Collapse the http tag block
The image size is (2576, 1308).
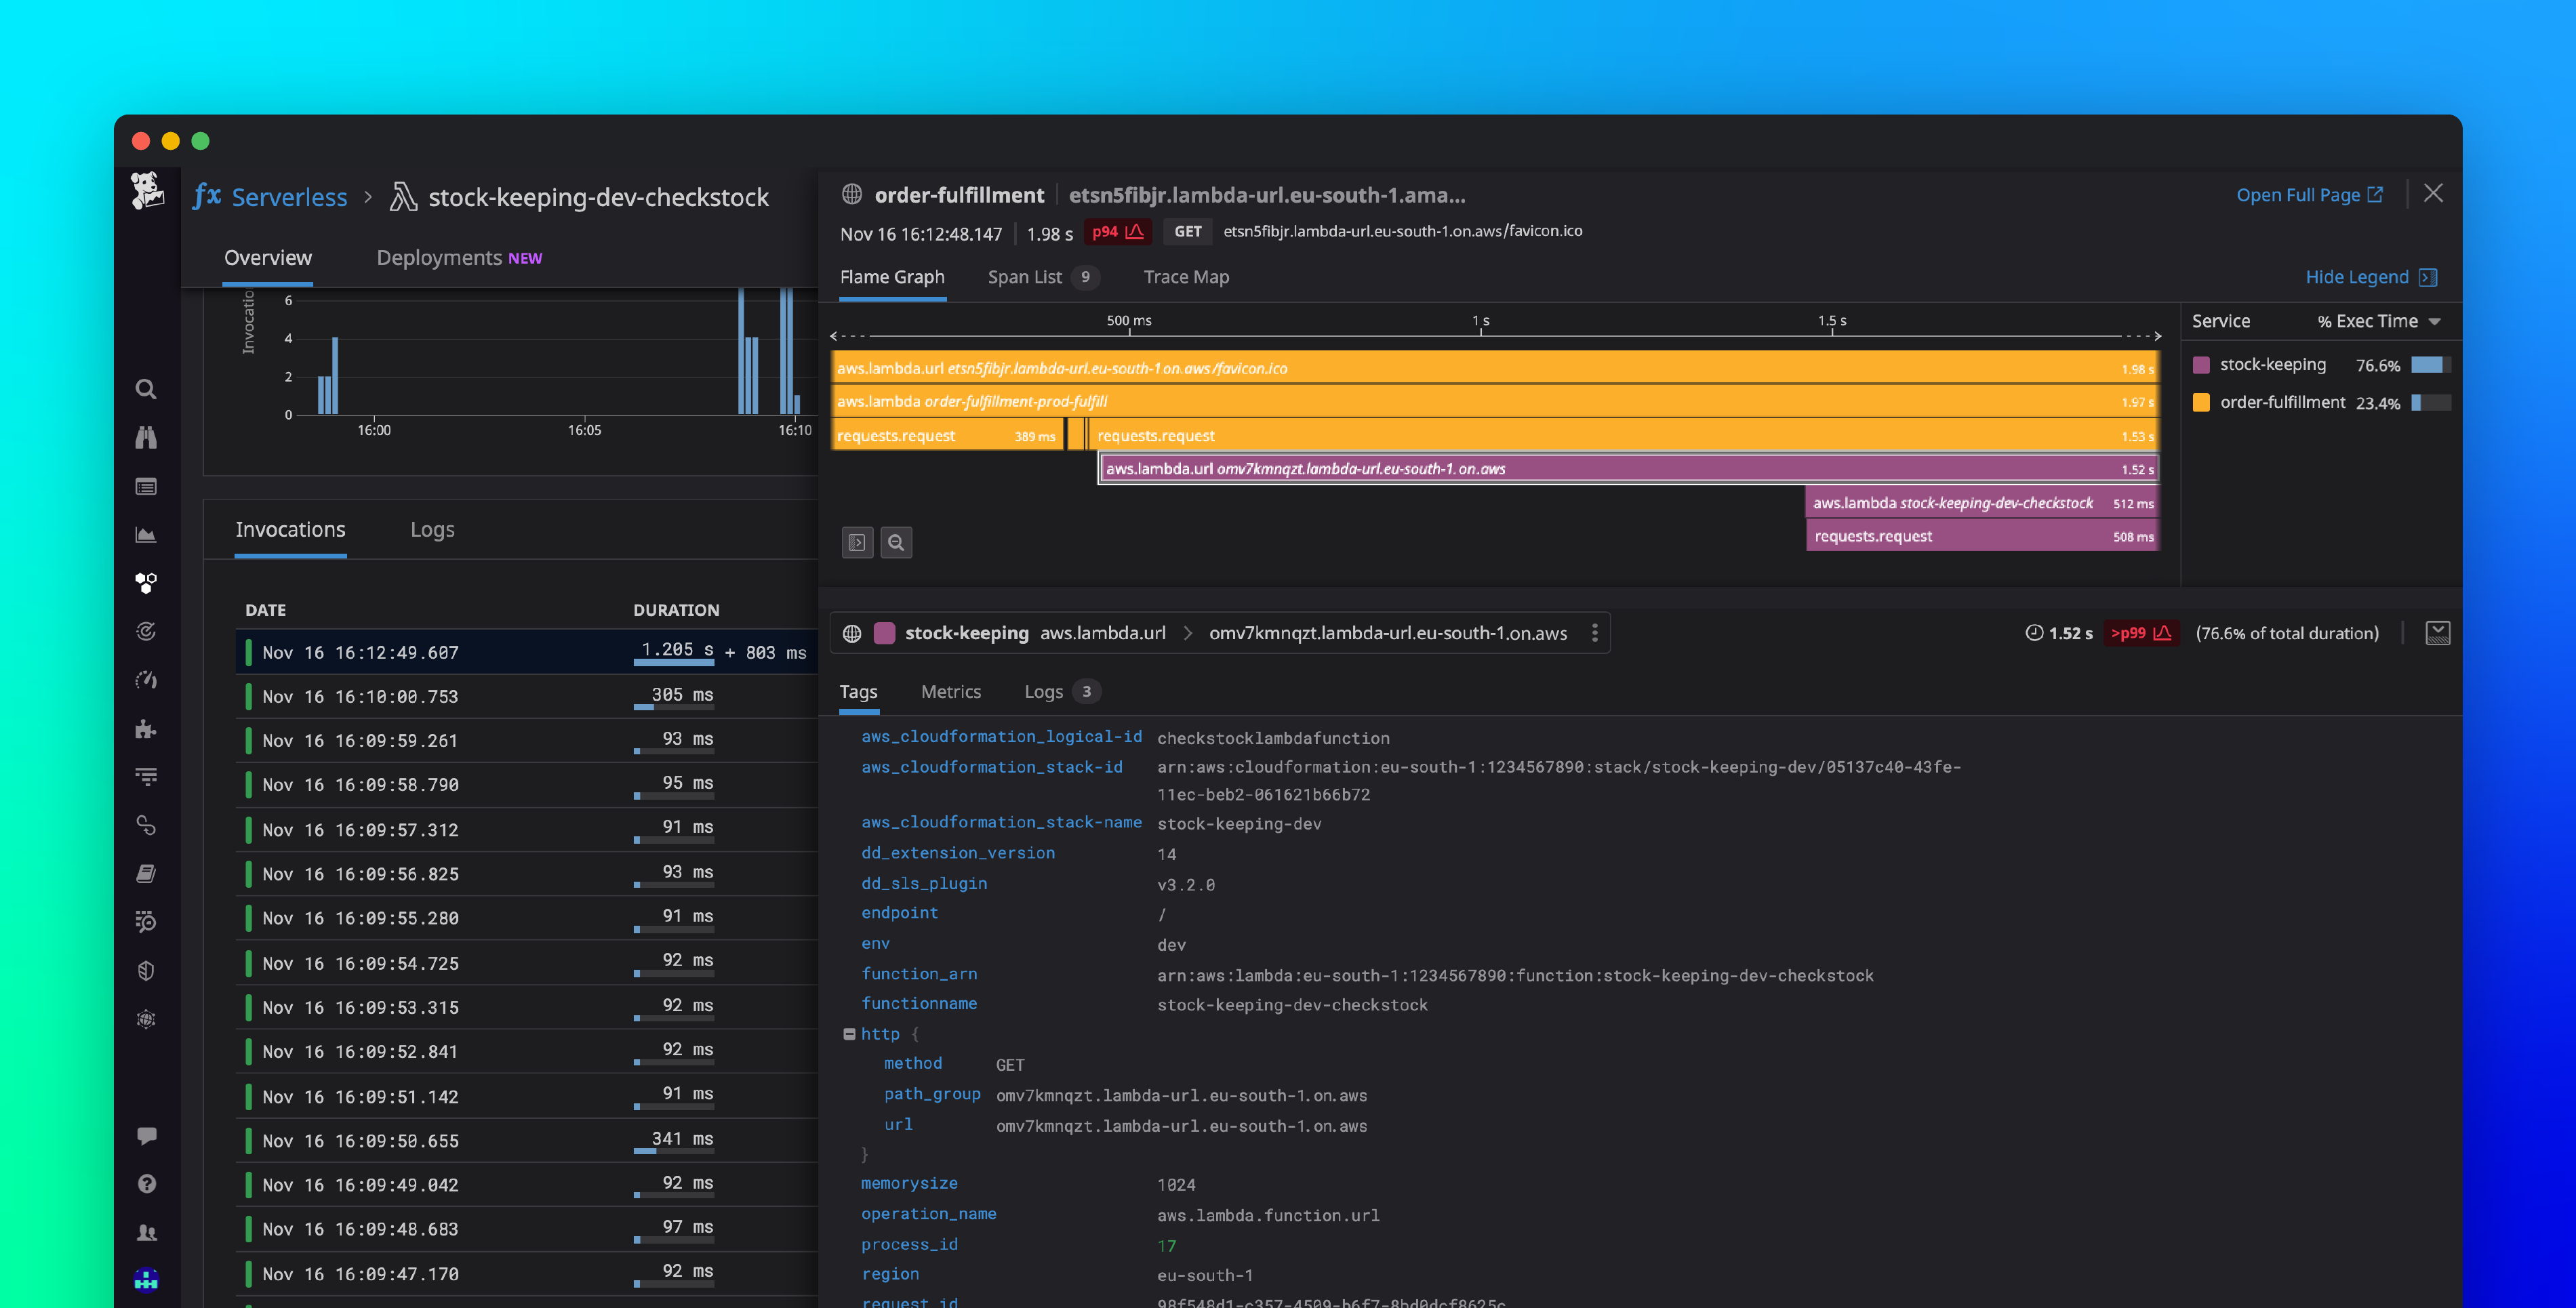849,1034
